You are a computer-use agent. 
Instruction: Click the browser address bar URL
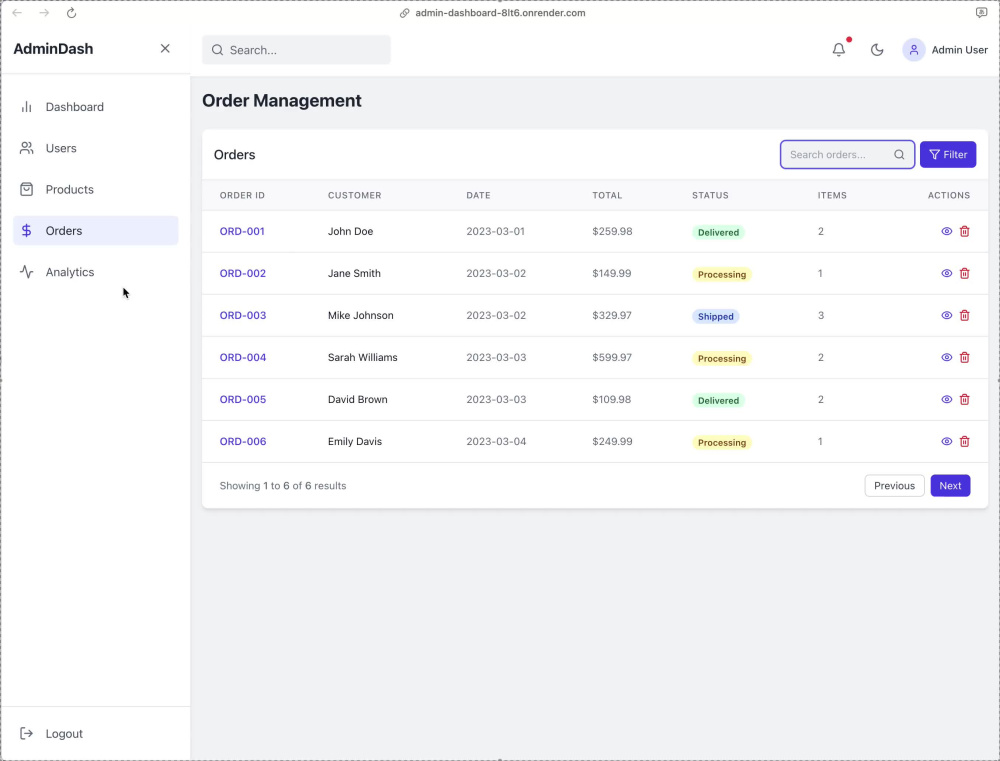coord(500,13)
